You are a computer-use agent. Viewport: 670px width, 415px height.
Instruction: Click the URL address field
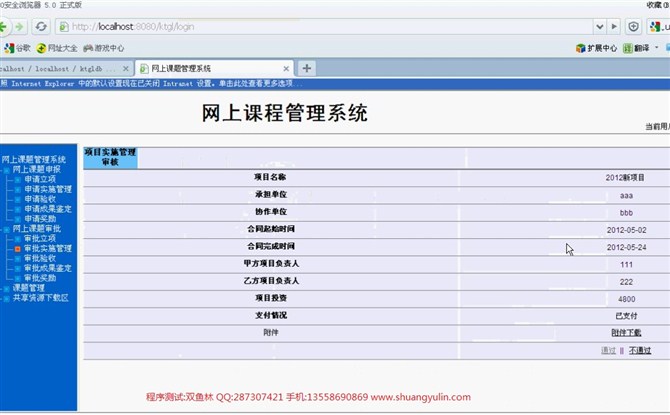[325, 27]
